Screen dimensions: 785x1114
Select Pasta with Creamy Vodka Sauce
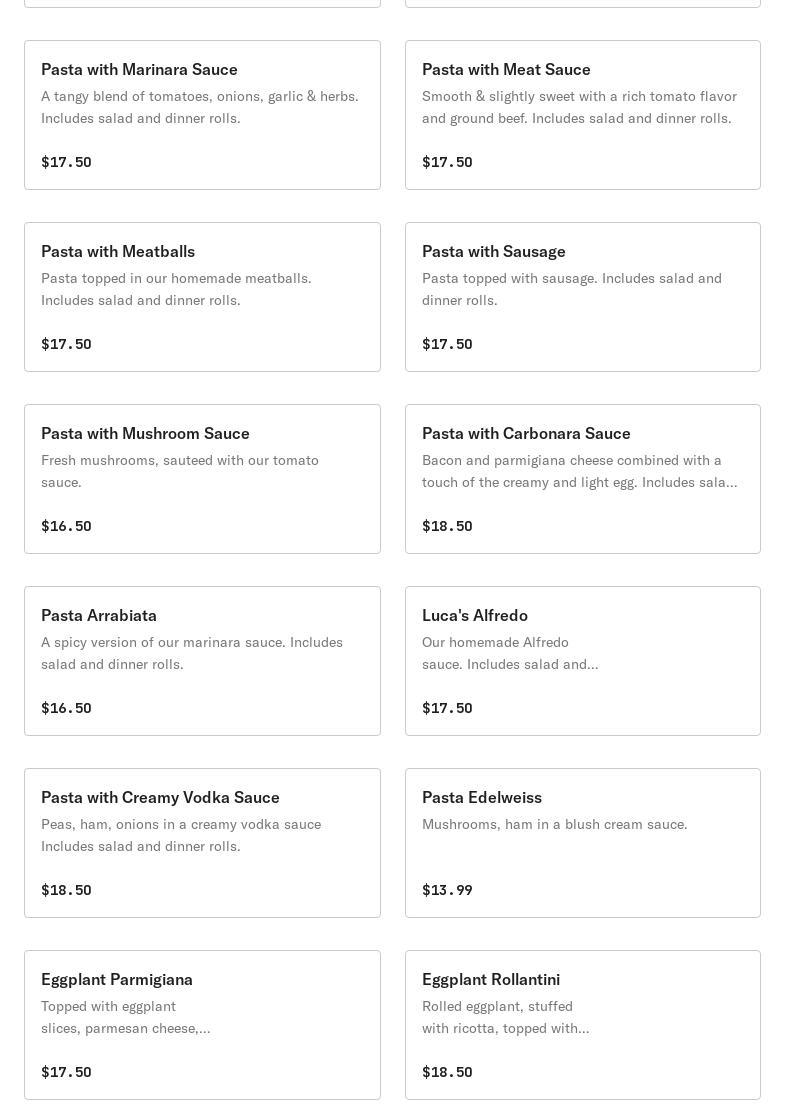coord(202,843)
